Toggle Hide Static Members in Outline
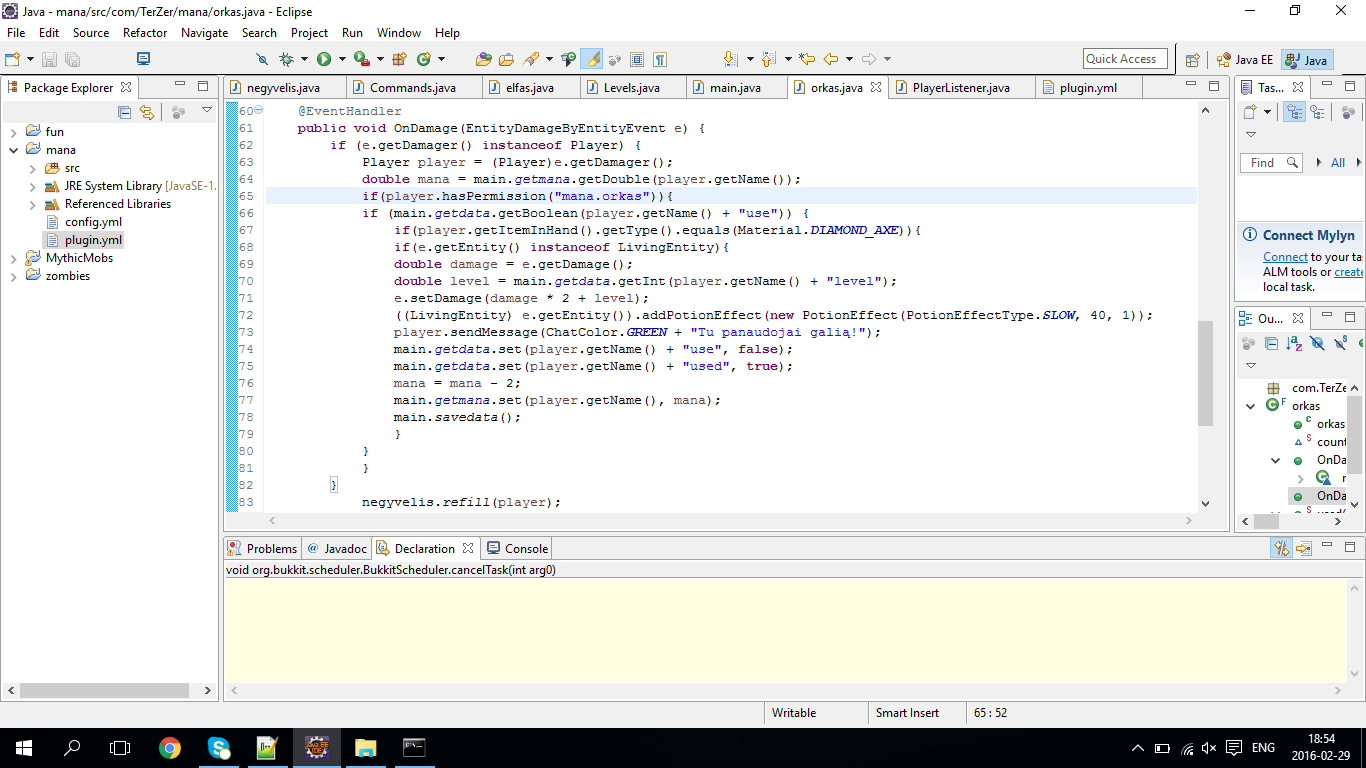 tap(1341, 343)
